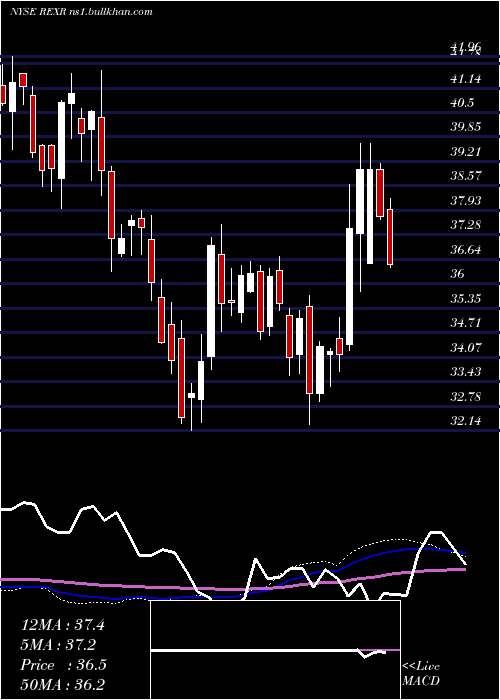Click the Price : 36.5 readout

click(63, 665)
